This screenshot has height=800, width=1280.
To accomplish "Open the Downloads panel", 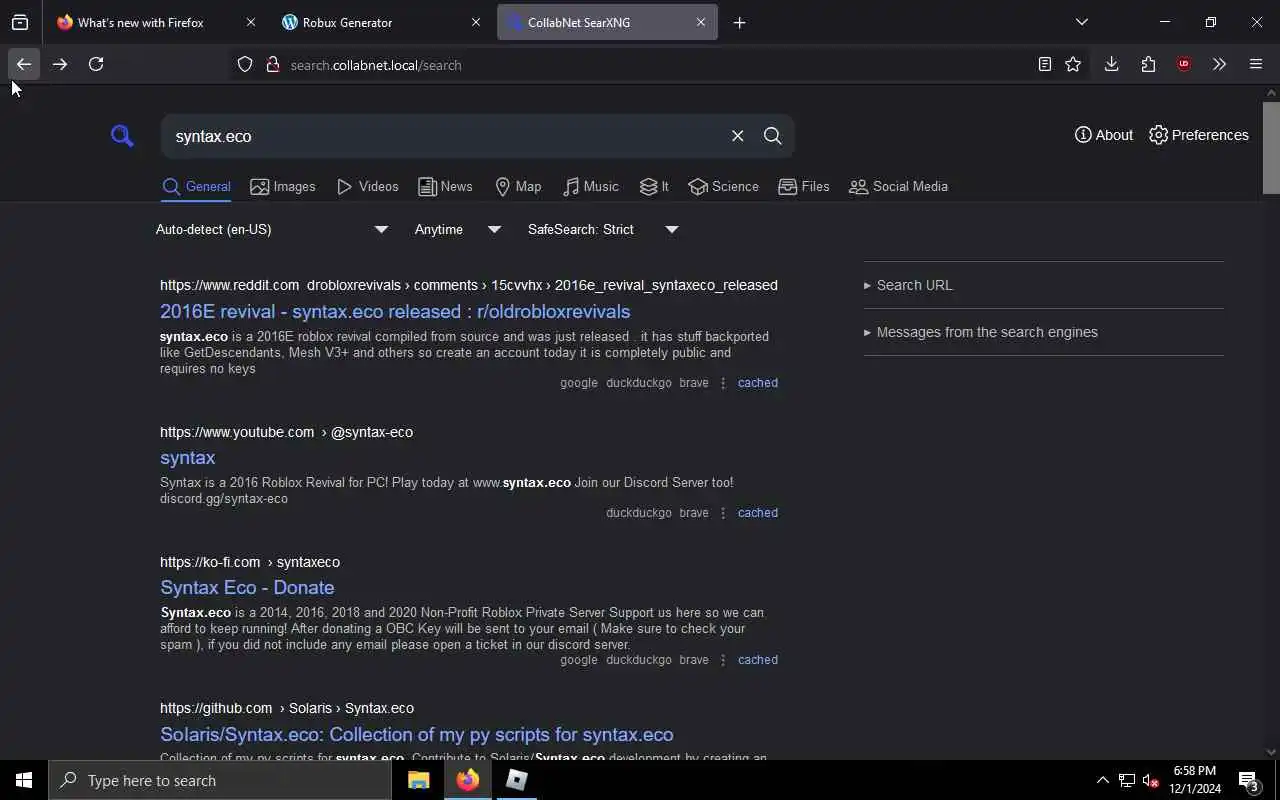I will pyautogui.click(x=1111, y=64).
